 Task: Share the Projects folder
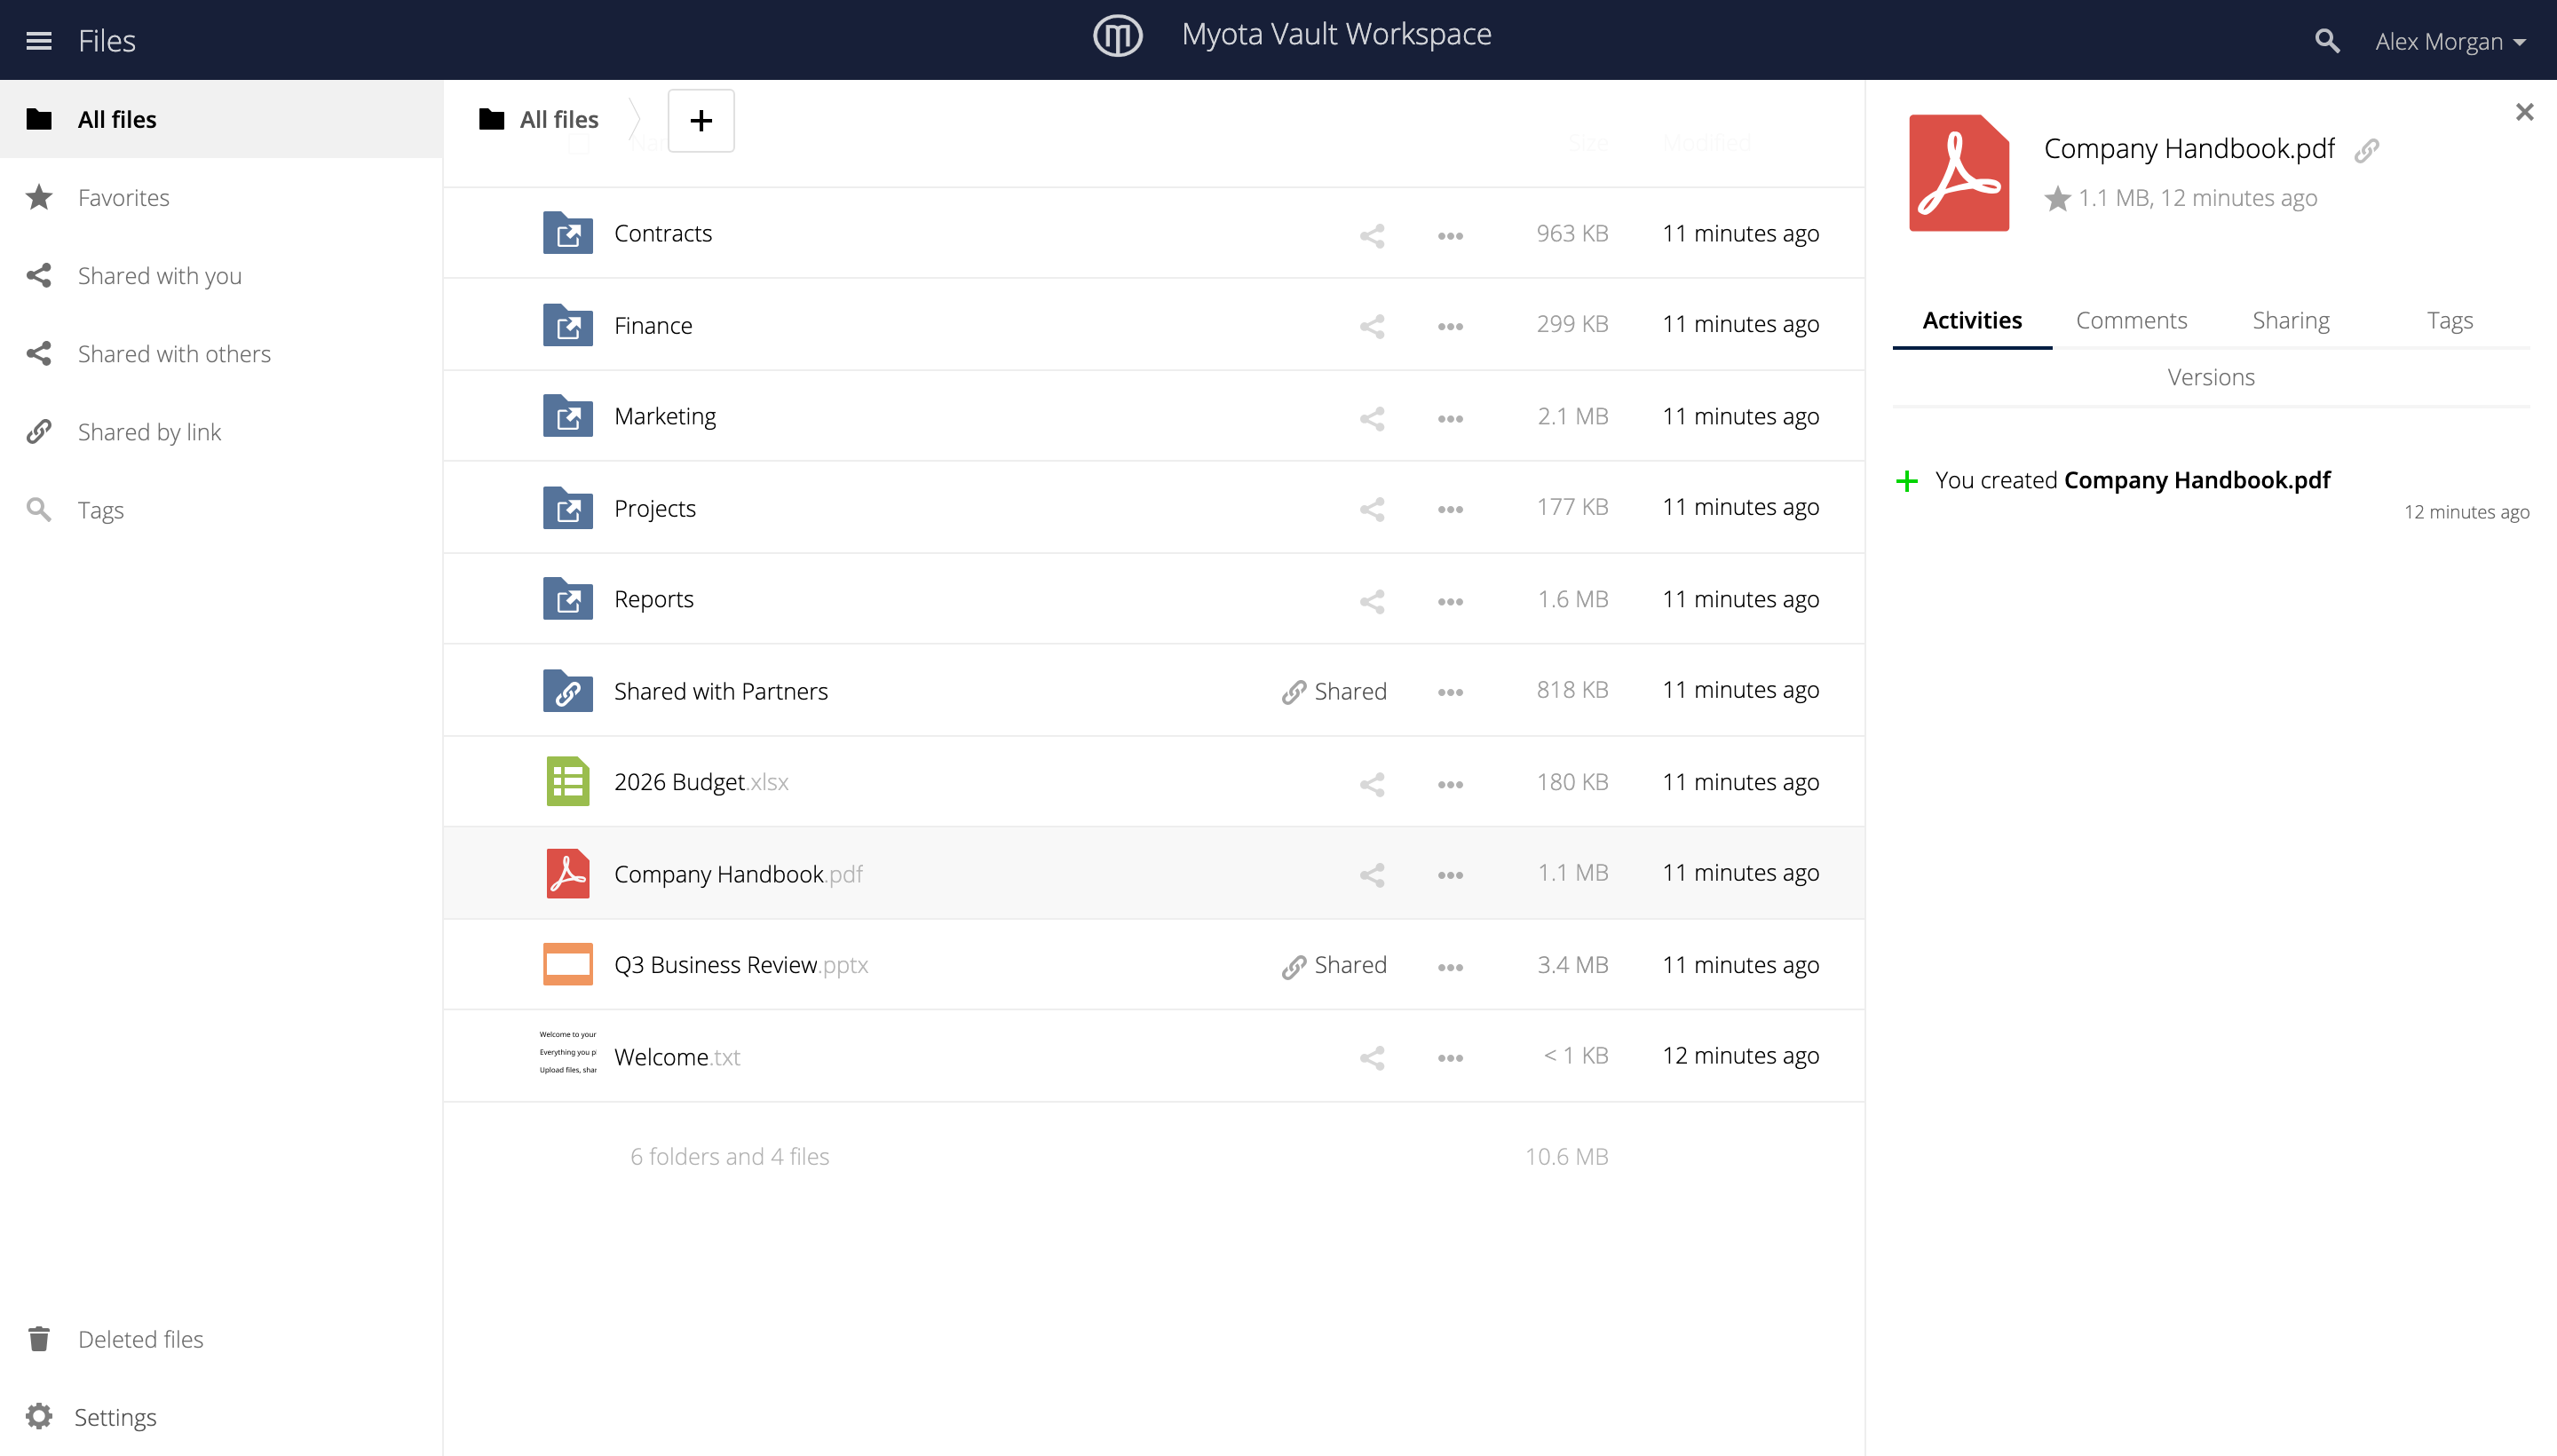click(1372, 509)
